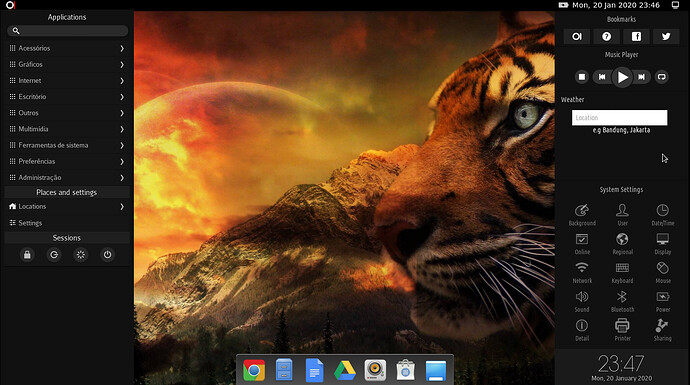The height and width of the screenshot is (385, 690).
Task: Expand the Multimídia category
Action: [67, 129]
